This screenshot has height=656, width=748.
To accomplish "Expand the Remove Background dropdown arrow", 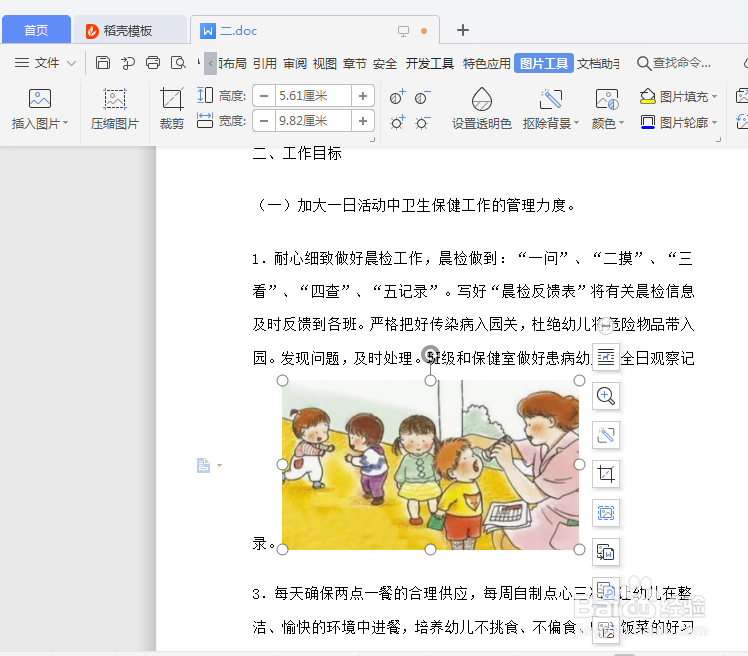I will pos(576,123).
